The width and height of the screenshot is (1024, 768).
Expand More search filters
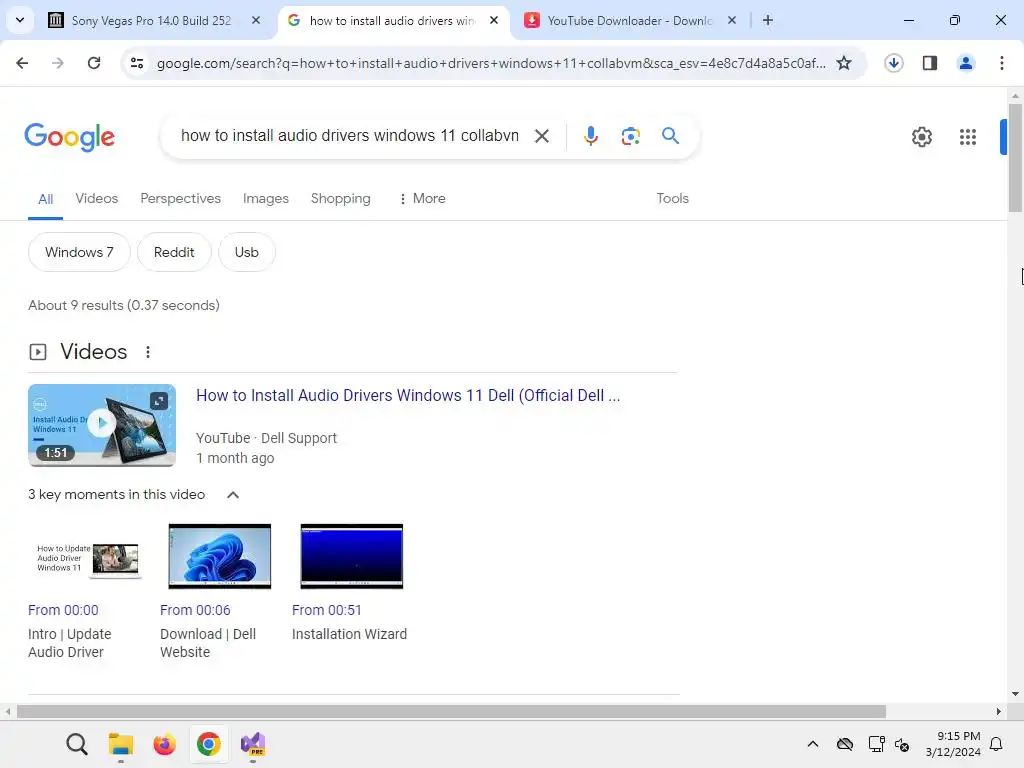(x=423, y=198)
